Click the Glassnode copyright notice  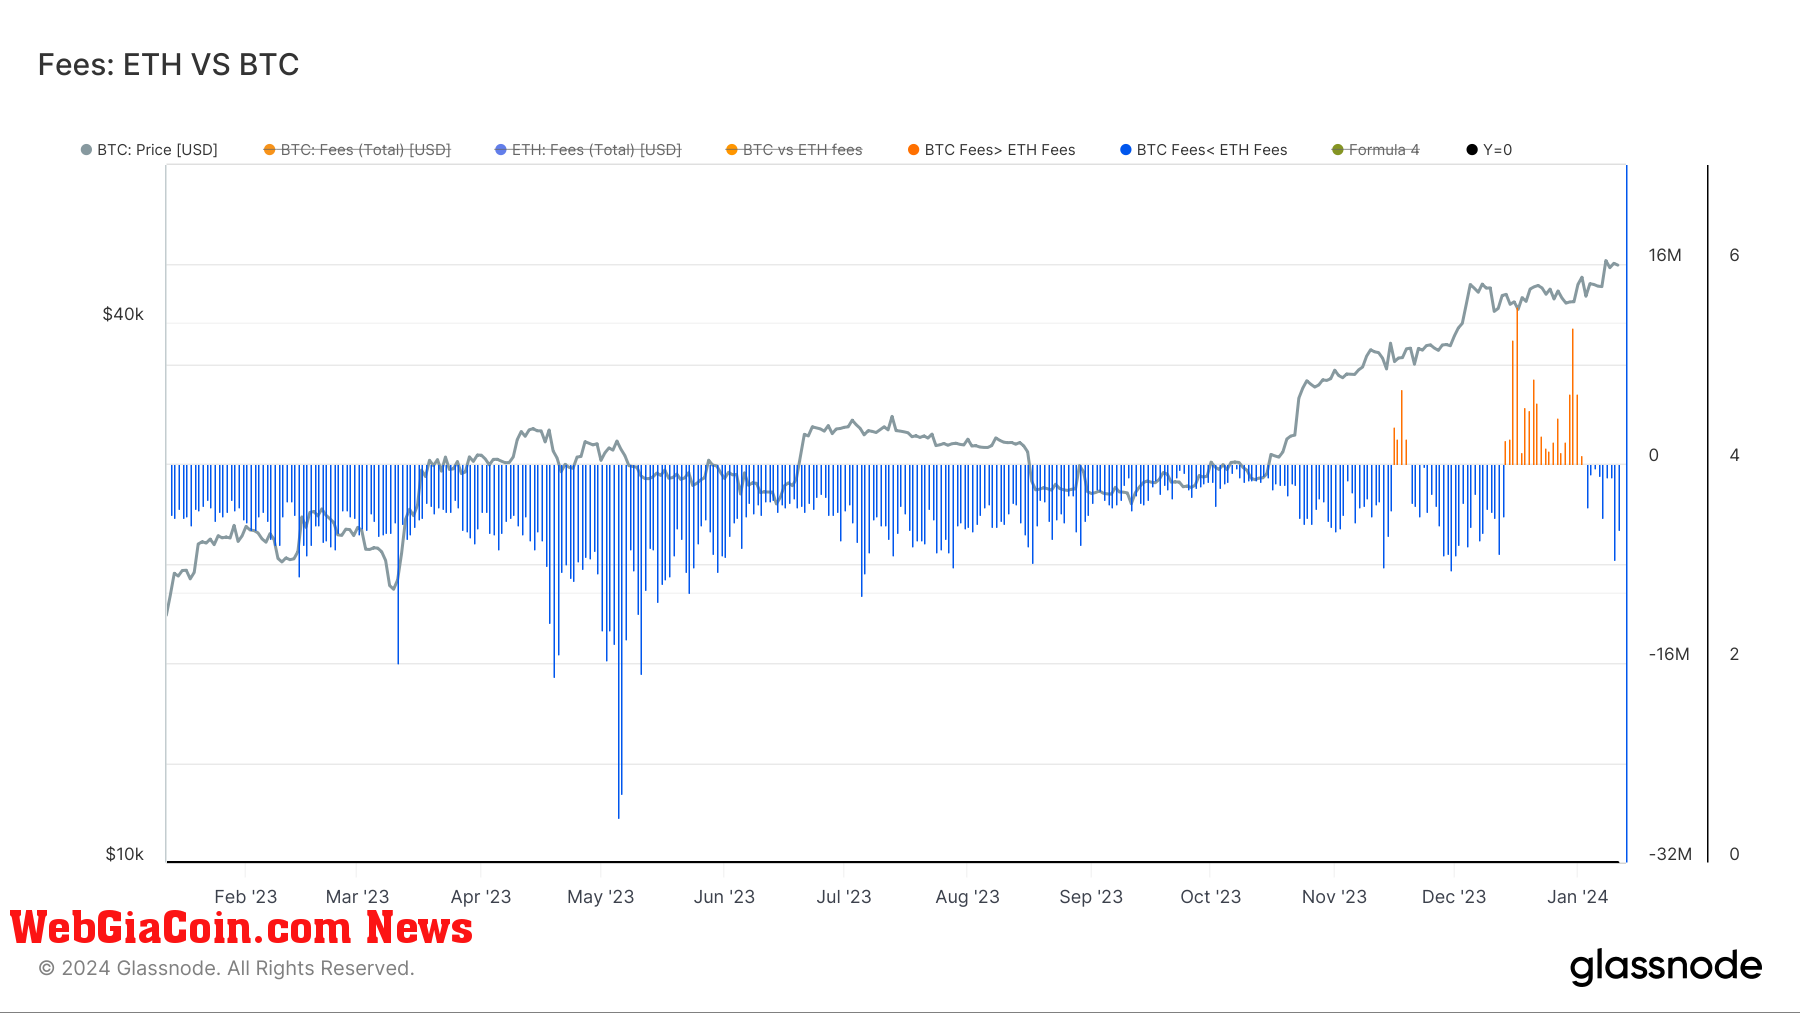tap(226, 968)
